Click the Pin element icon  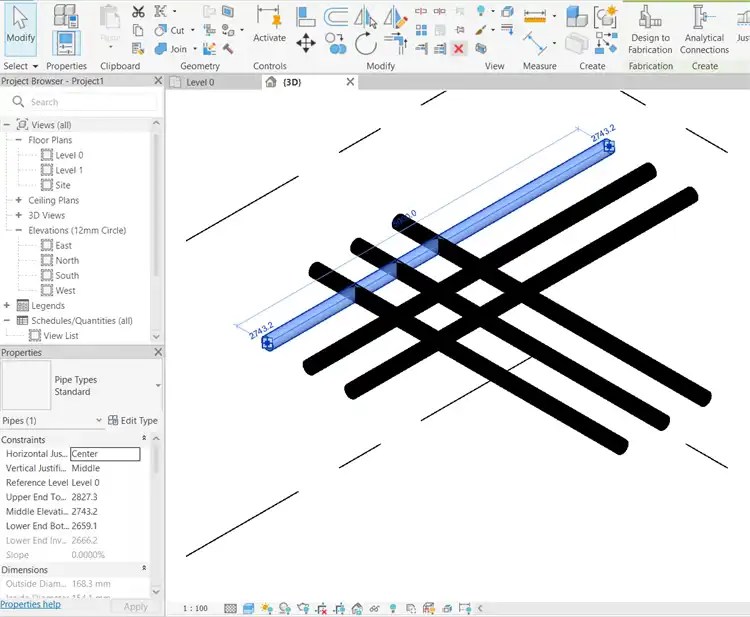tap(460, 30)
